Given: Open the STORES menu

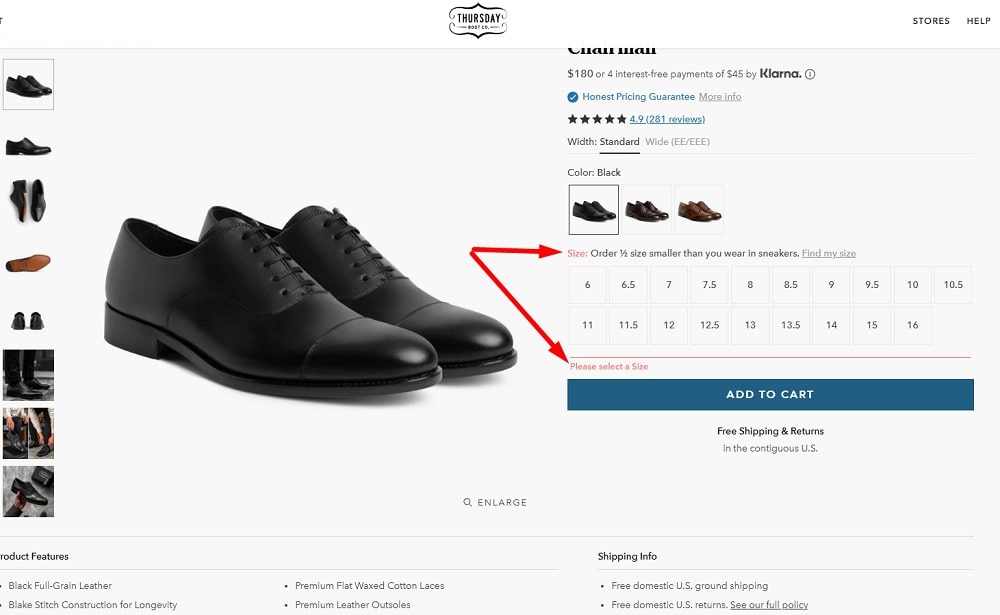Looking at the screenshot, I should [931, 20].
